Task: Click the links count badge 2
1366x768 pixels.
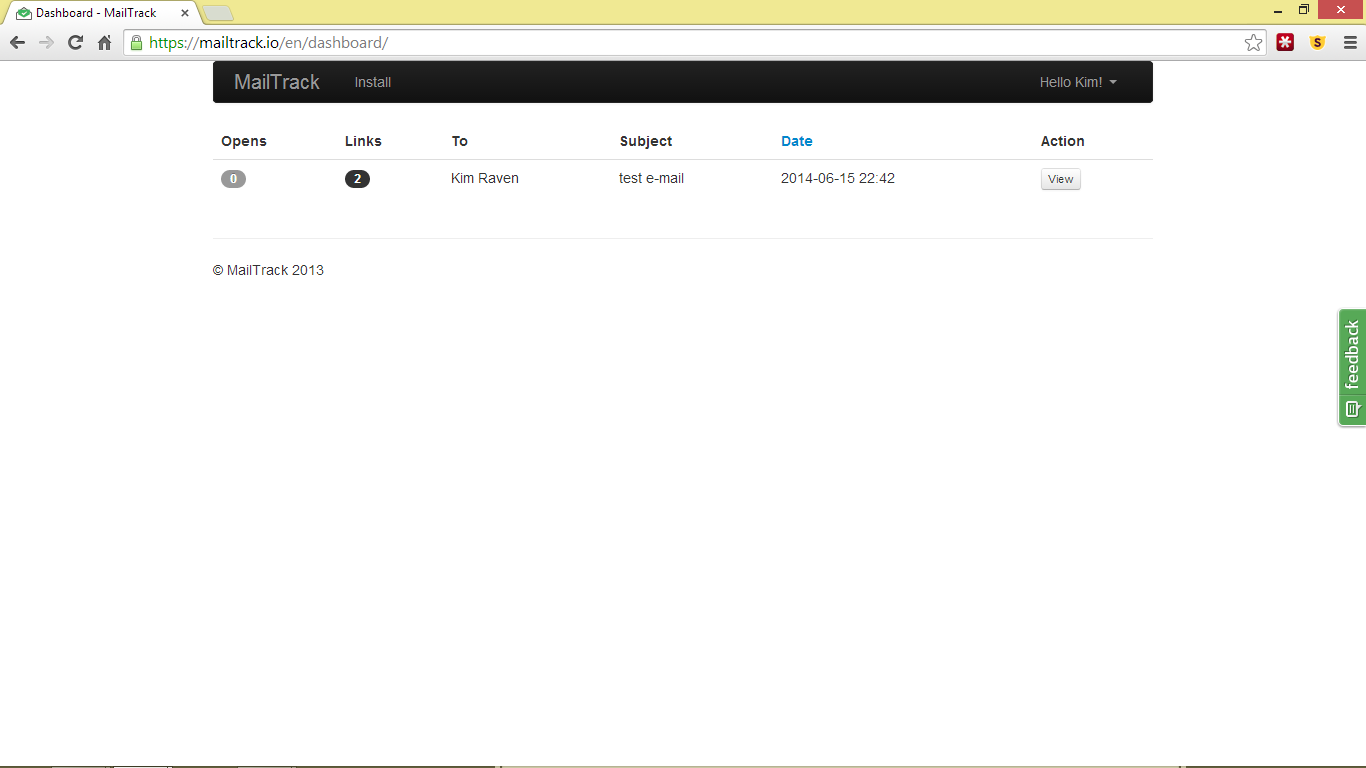Action: [357, 179]
